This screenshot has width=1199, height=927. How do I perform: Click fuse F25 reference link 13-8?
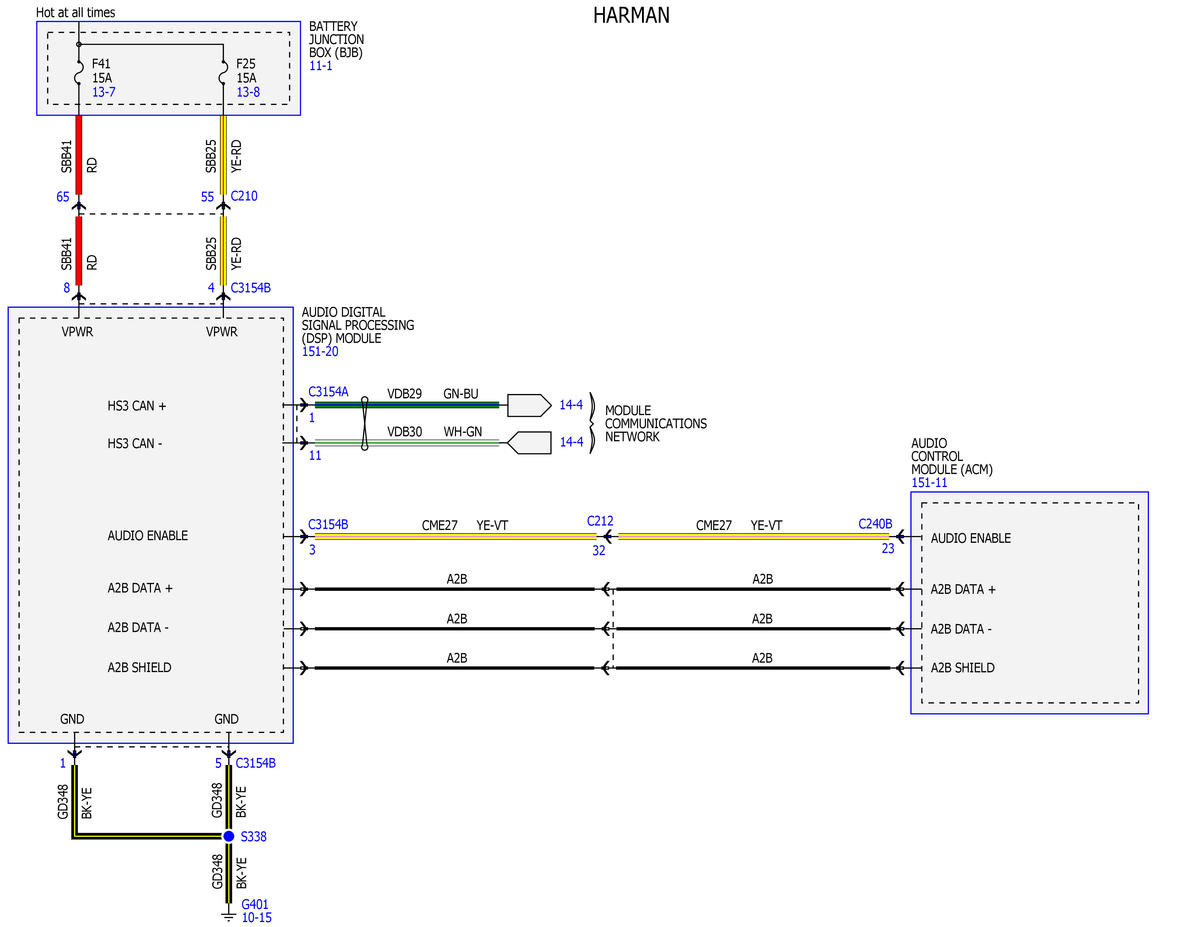click(x=248, y=92)
